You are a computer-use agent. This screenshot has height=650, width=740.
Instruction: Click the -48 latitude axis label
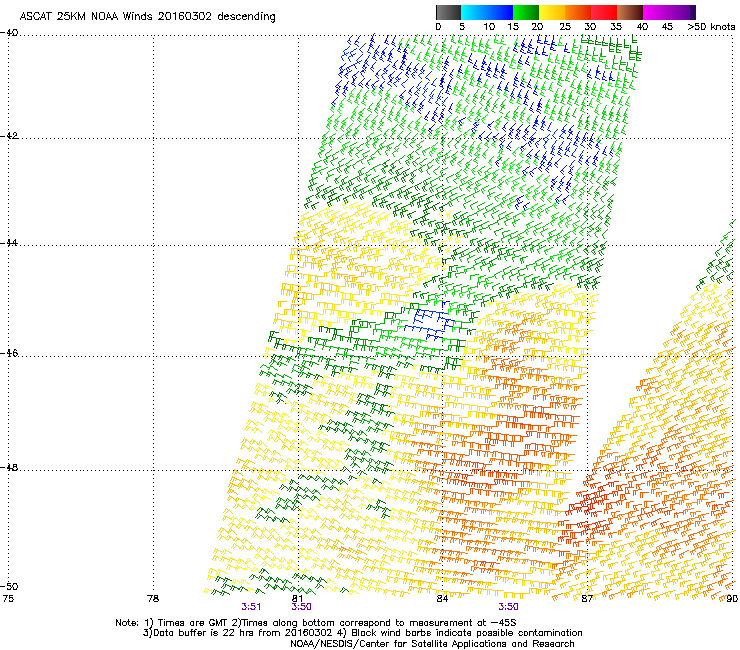coord(9,468)
